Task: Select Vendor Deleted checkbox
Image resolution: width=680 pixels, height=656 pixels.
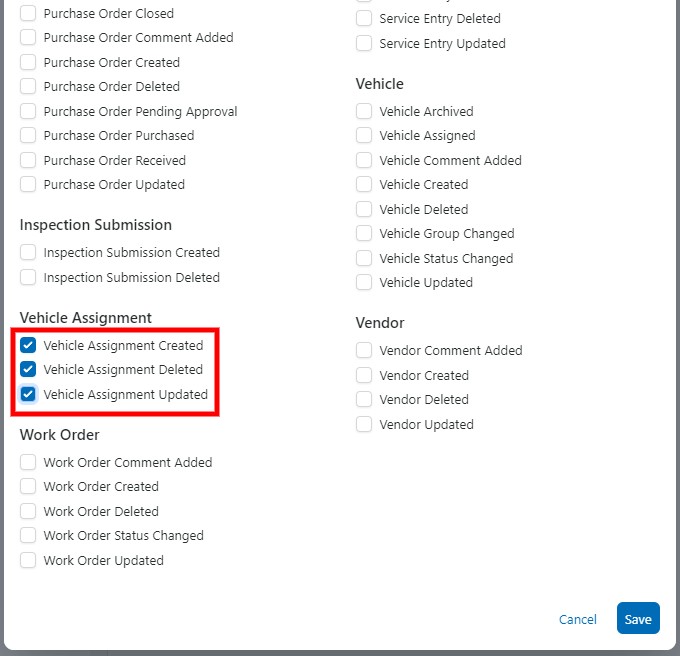Action: [x=364, y=399]
